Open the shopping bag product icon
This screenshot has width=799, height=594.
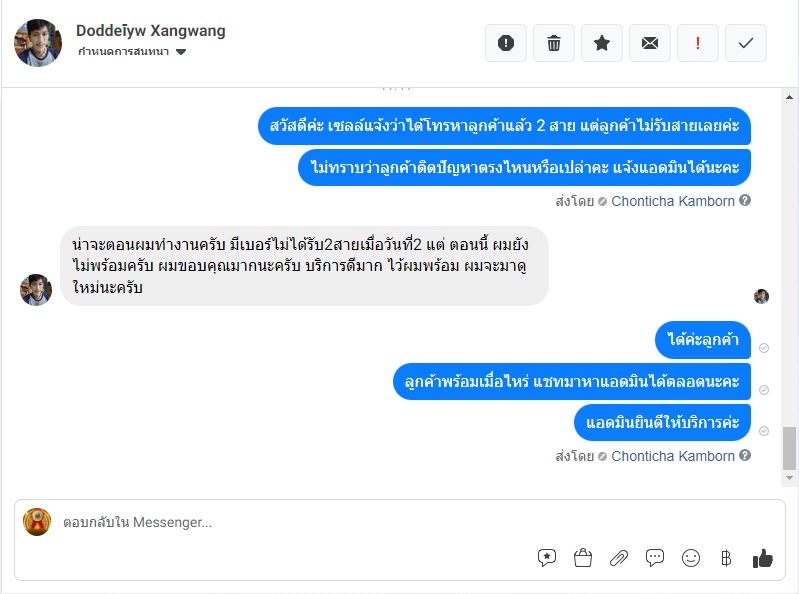[x=583, y=558]
